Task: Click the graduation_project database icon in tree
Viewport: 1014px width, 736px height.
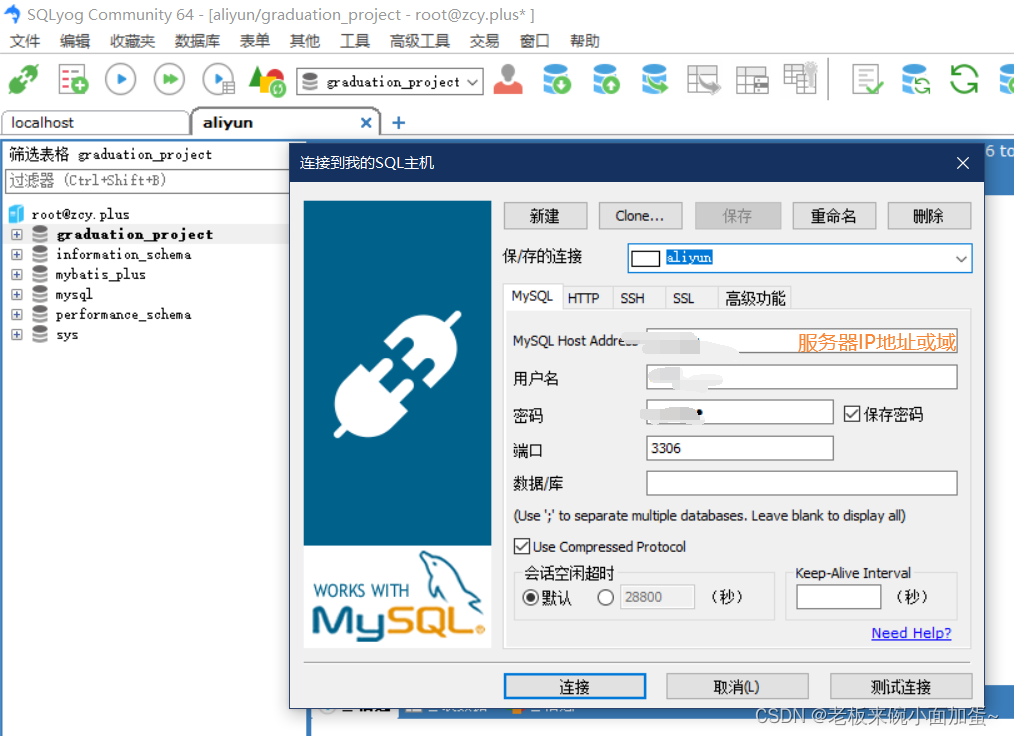Action: coord(40,233)
